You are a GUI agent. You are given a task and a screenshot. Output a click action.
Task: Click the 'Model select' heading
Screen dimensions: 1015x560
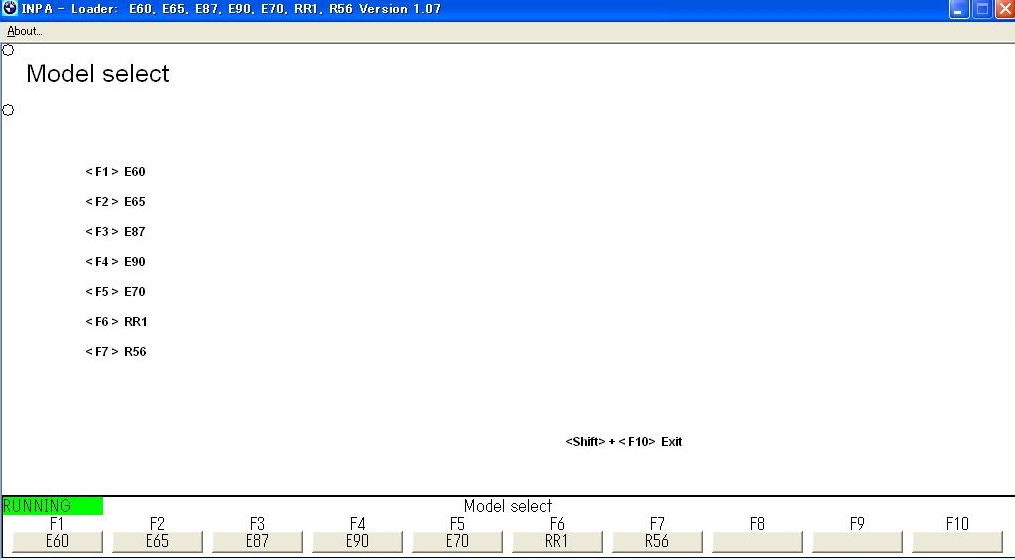(98, 74)
